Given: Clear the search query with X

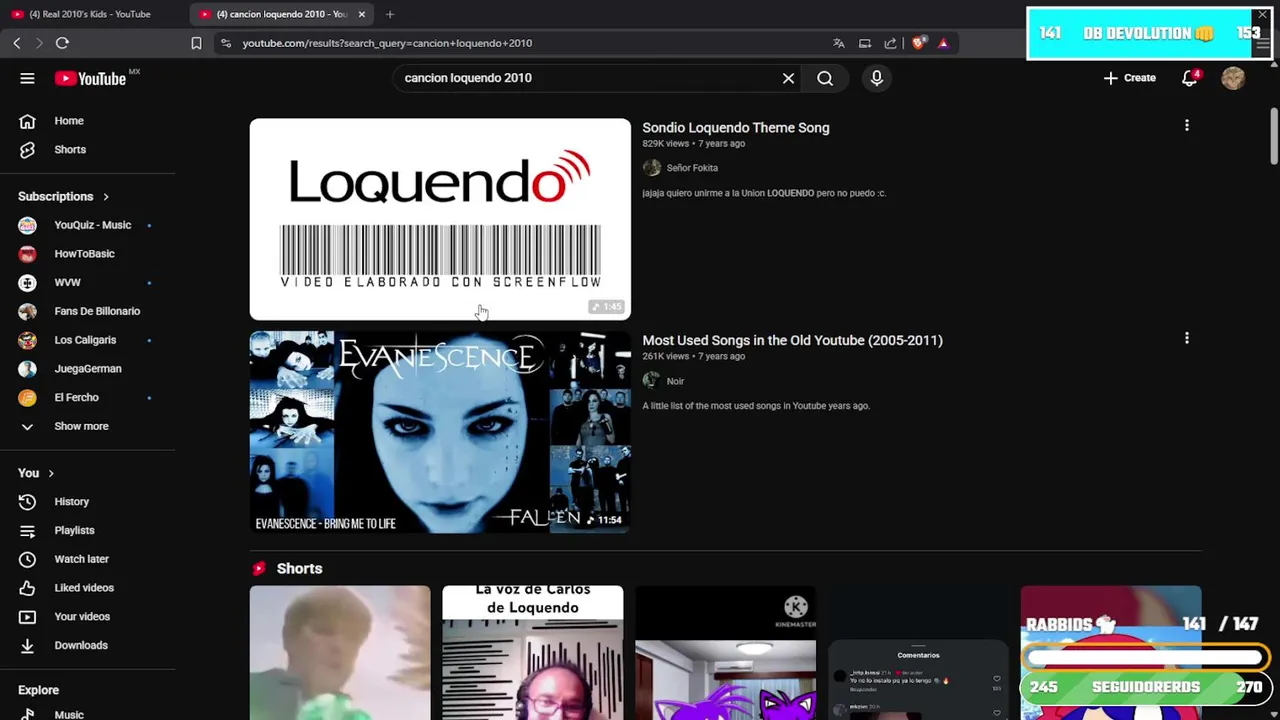Looking at the screenshot, I should pos(788,78).
